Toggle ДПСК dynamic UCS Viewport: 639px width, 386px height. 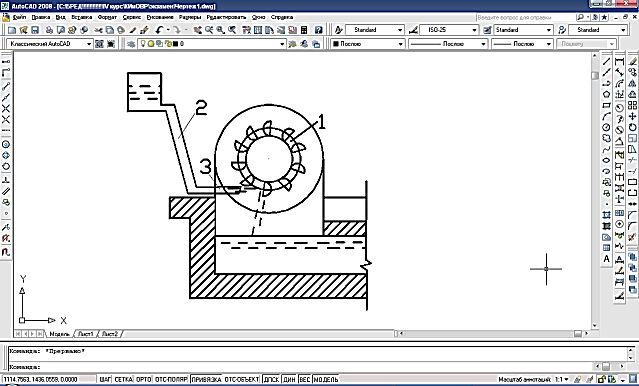coord(271,379)
